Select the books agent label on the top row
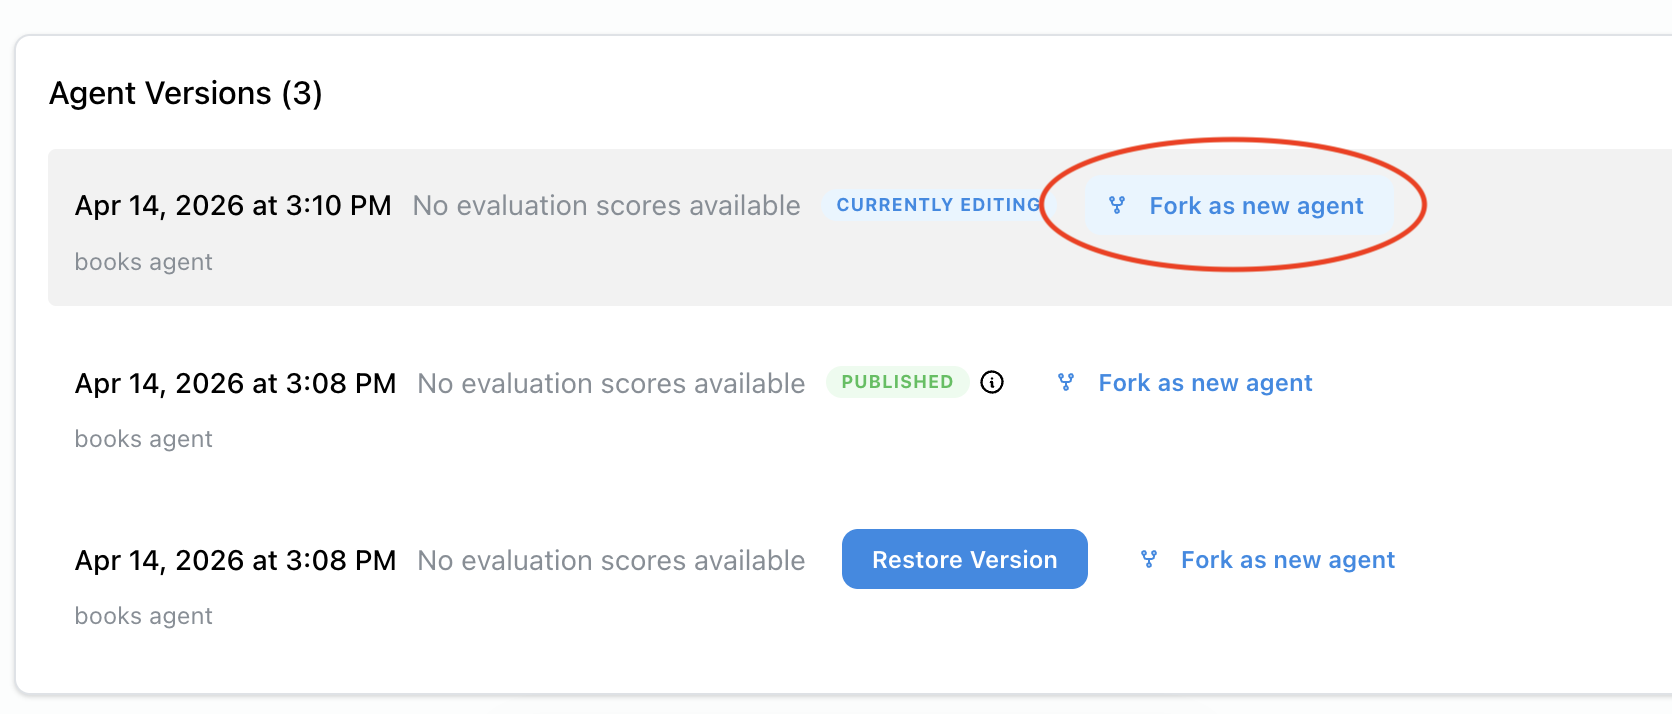This screenshot has width=1672, height=714. point(143,261)
